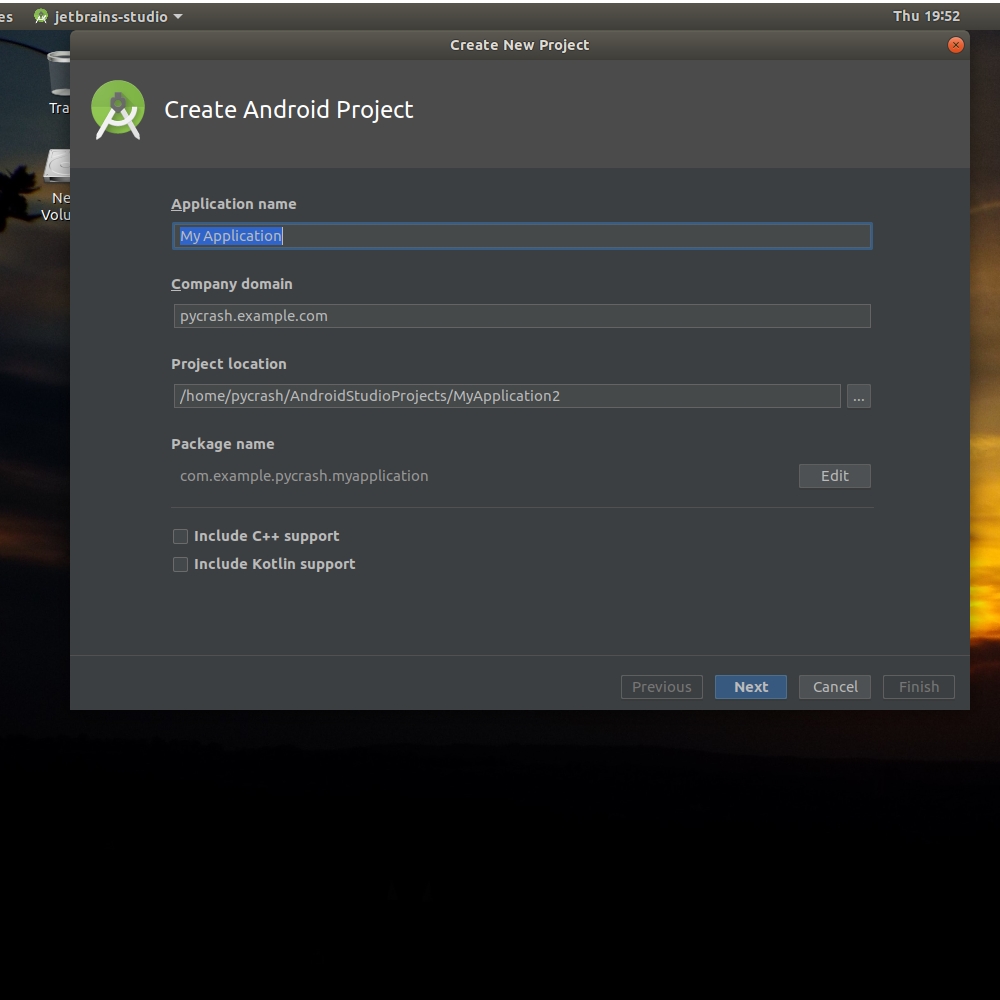
Task: Select the My Application name field
Action: coord(521,235)
